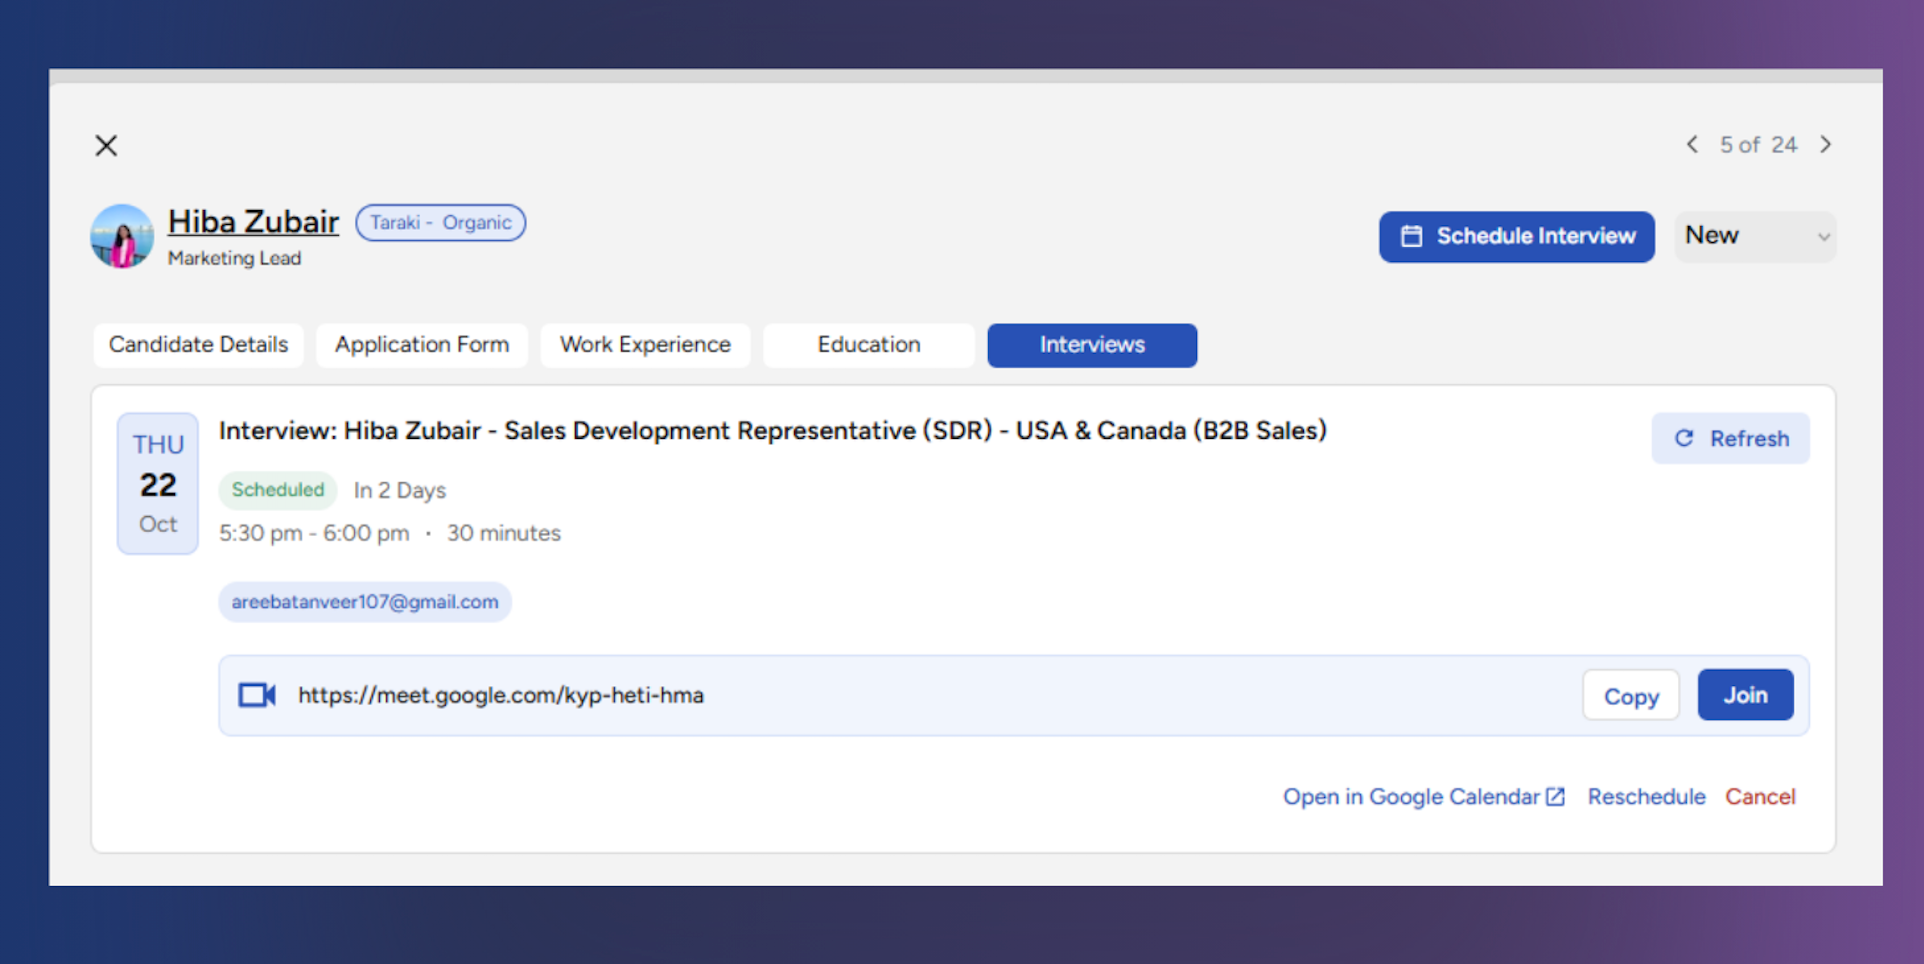Open the Hiba Zubair name link
The width and height of the screenshot is (1924, 964).
point(253,221)
